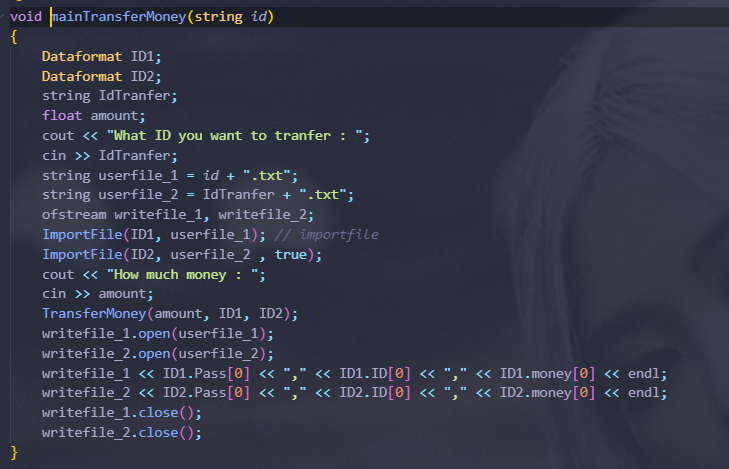Click 'ID2.ID[0]' in the writefile_2 output line
Viewport: 729px width, 469px height.
click(375, 393)
